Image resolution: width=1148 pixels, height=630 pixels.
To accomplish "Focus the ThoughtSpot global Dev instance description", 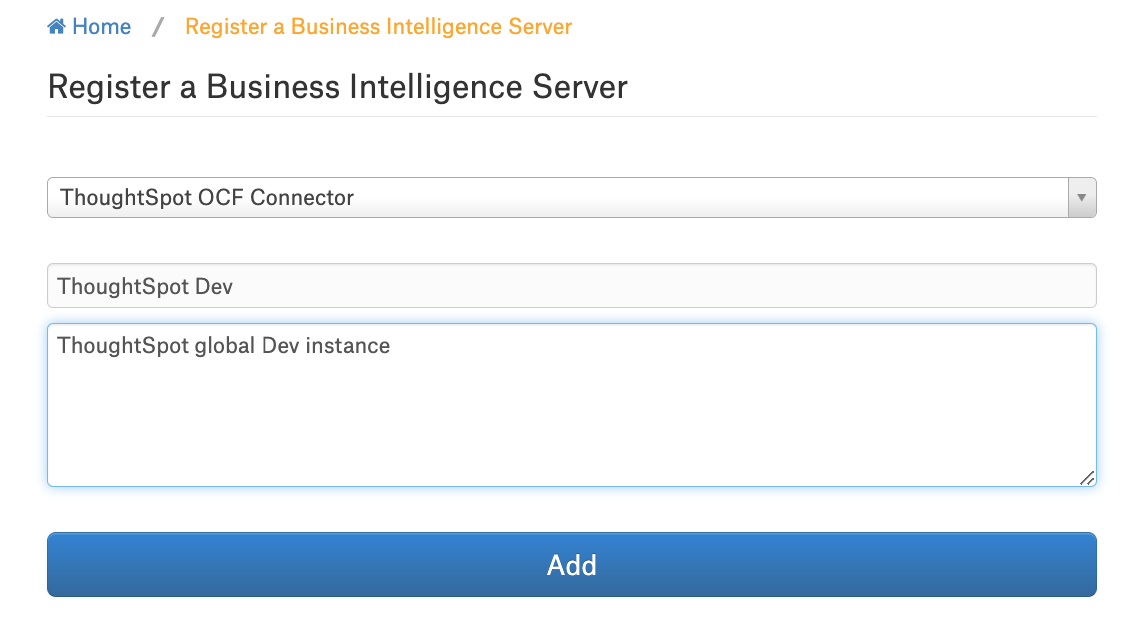I will click(x=572, y=405).
